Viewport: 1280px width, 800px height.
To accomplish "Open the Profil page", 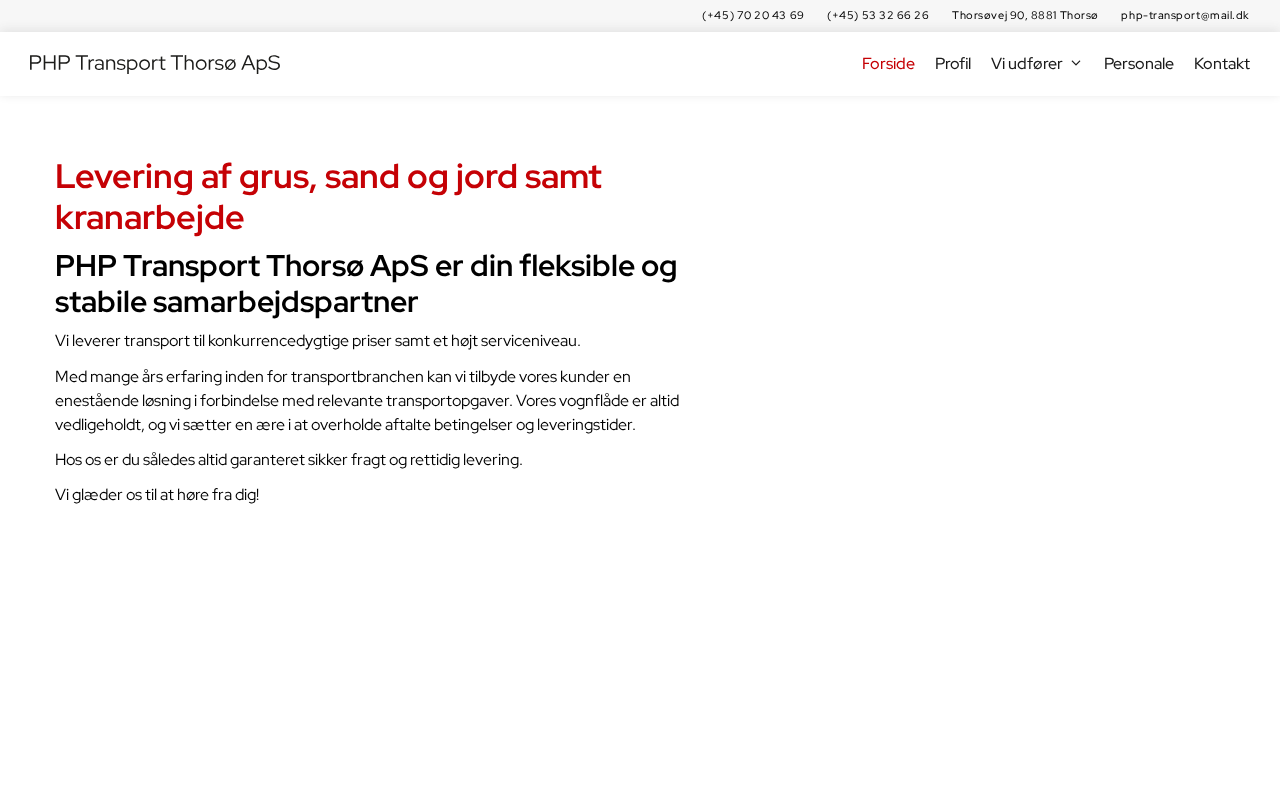I will tap(953, 64).
